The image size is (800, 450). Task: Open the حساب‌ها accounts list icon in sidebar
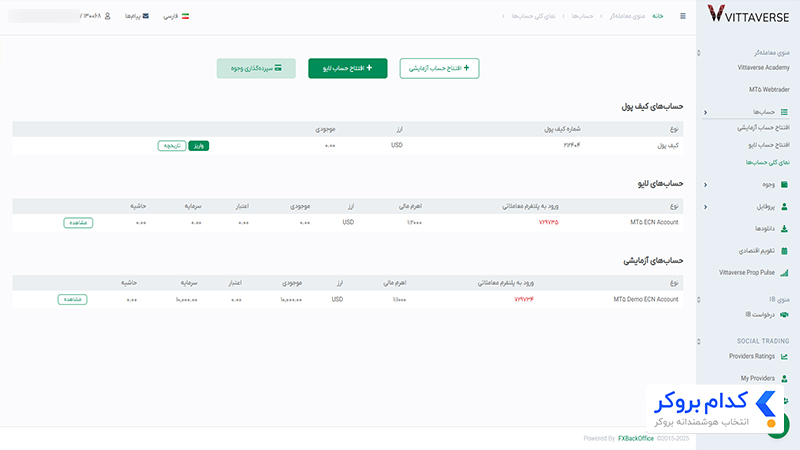click(784, 112)
